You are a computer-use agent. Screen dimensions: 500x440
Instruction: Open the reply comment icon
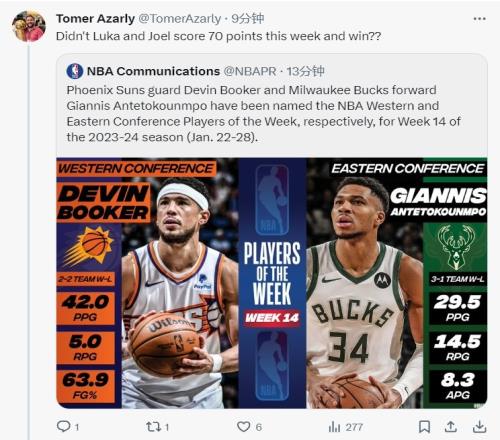63,426
